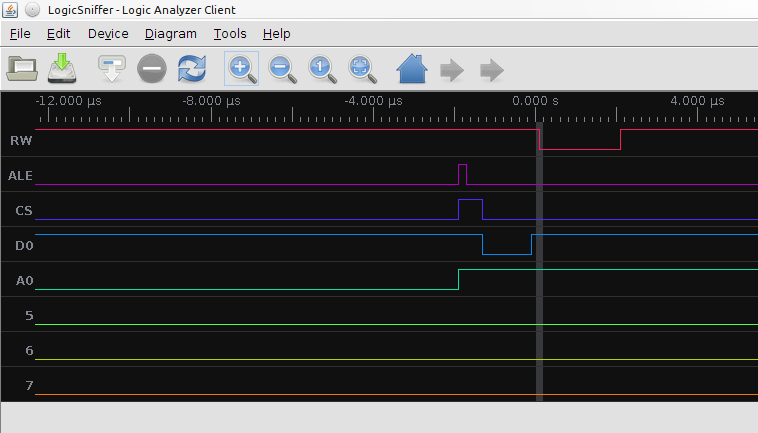The height and width of the screenshot is (433, 758).
Task: Select the ALE channel label
Action: point(20,175)
